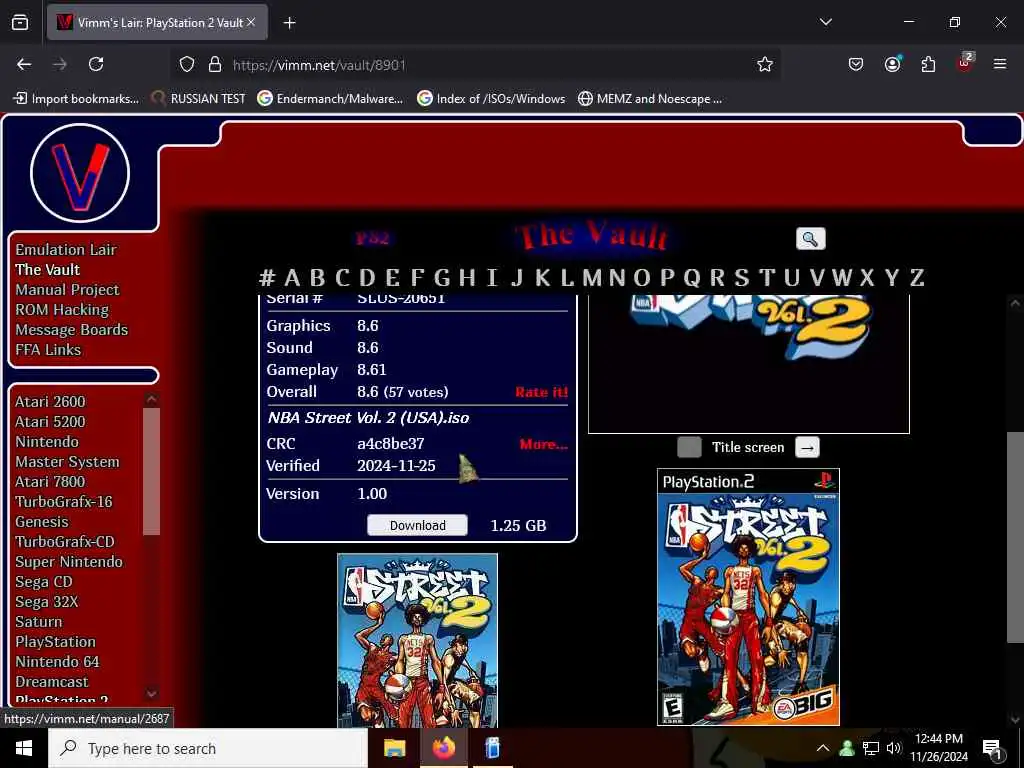Open the volume control in system tray

[895, 748]
